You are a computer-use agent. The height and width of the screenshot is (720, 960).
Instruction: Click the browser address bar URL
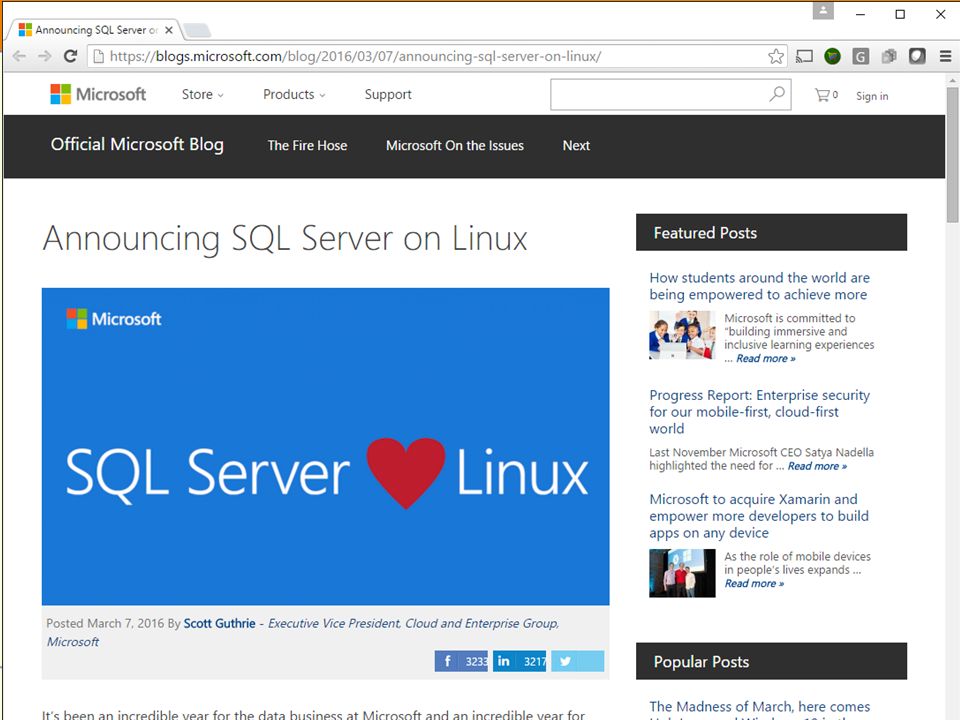(x=355, y=56)
